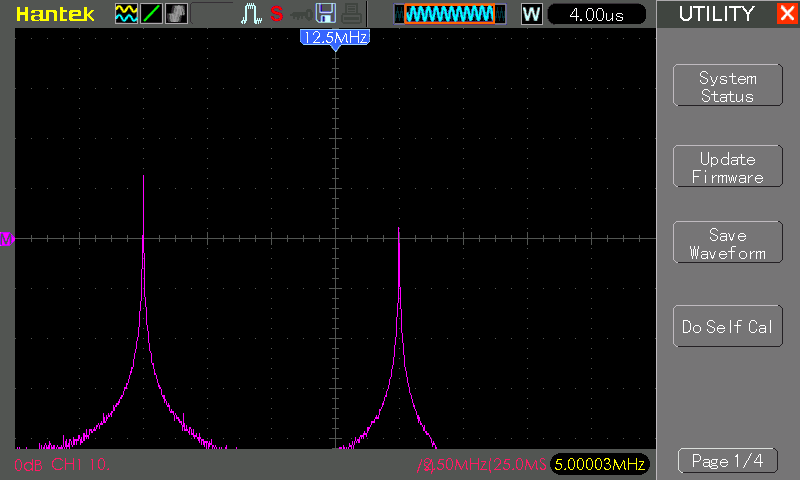The height and width of the screenshot is (480, 800).
Task: Click the UTILITY menu title
Action: (716, 14)
